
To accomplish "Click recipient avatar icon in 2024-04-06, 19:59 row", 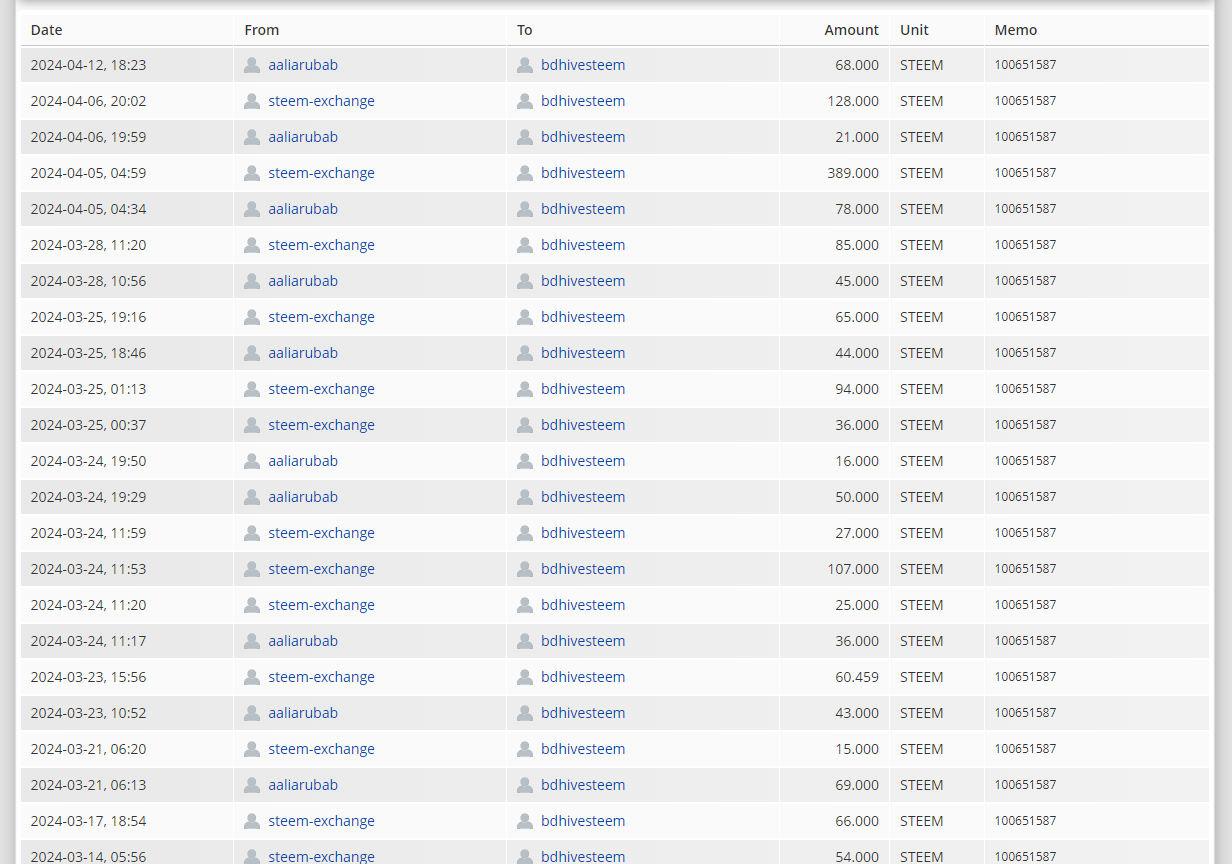I will 525,137.
